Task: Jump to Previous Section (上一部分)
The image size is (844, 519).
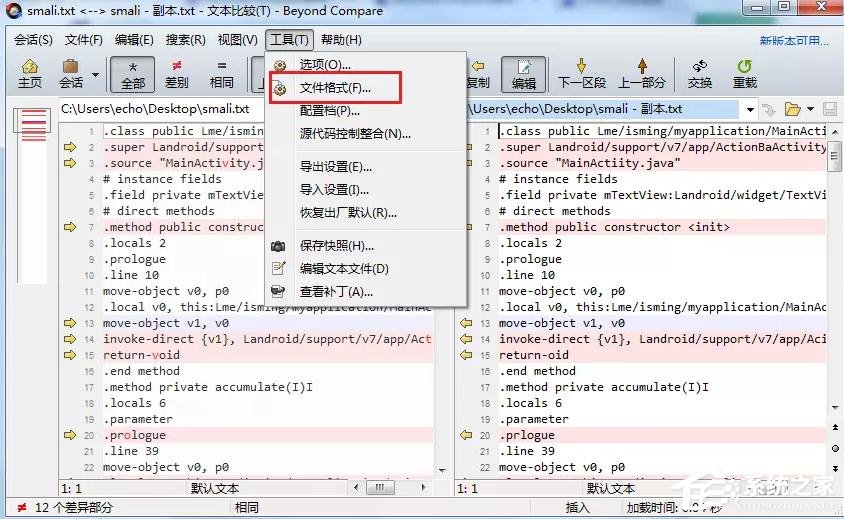Action: [x=642, y=74]
